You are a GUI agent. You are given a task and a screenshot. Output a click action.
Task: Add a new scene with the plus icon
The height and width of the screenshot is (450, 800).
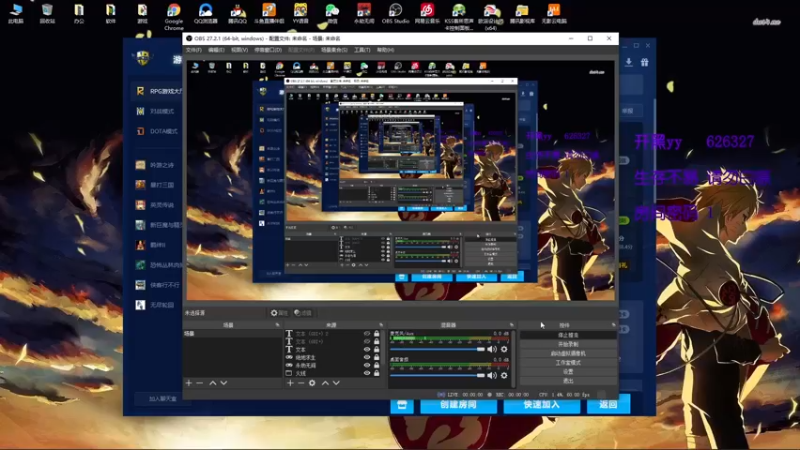click(x=189, y=383)
